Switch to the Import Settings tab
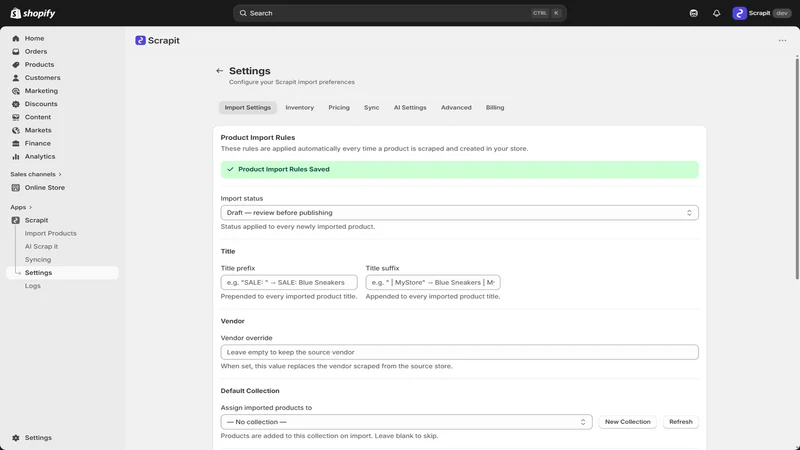This screenshot has height=450, width=800. click(x=248, y=108)
